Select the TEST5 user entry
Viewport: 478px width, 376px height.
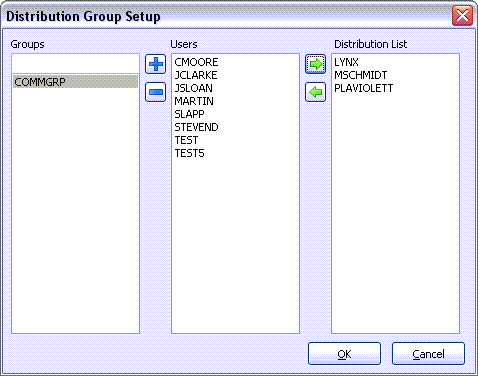[x=189, y=153]
